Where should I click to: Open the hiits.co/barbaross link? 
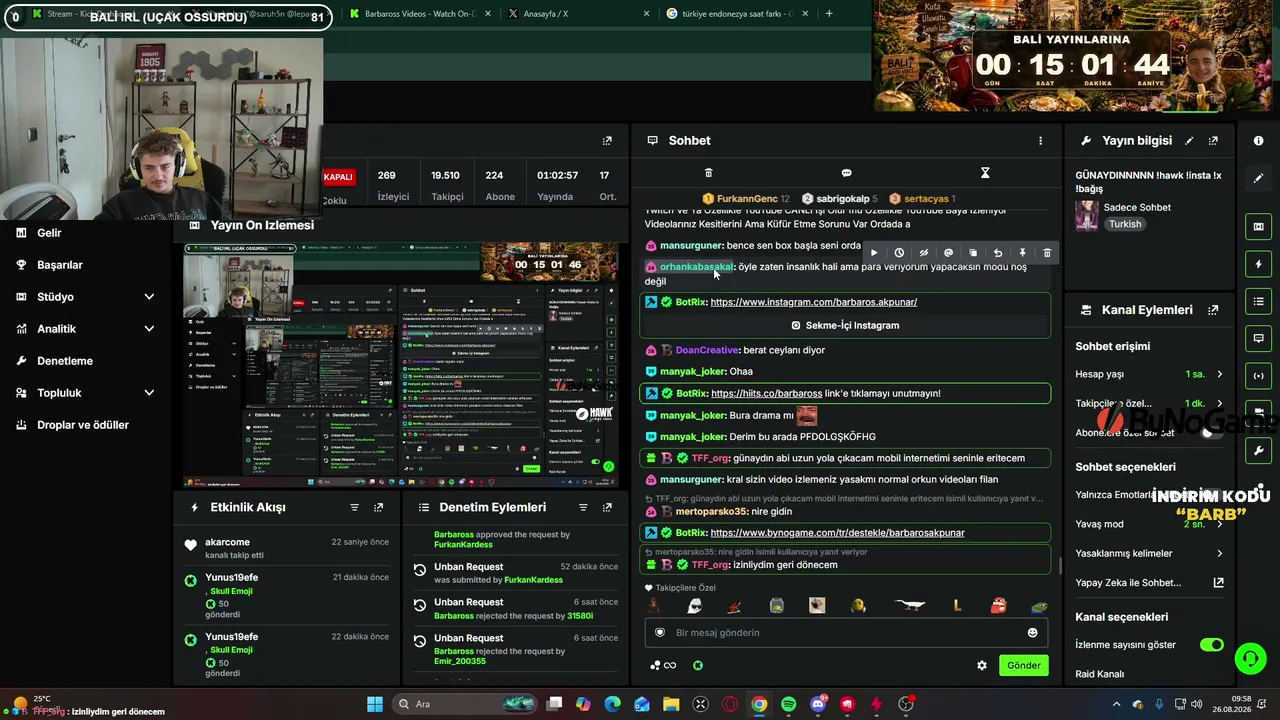point(766,393)
